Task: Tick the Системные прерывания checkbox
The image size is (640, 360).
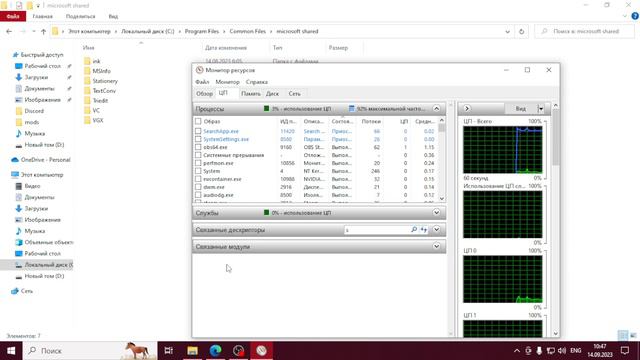Action: click(x=198, y=155)
